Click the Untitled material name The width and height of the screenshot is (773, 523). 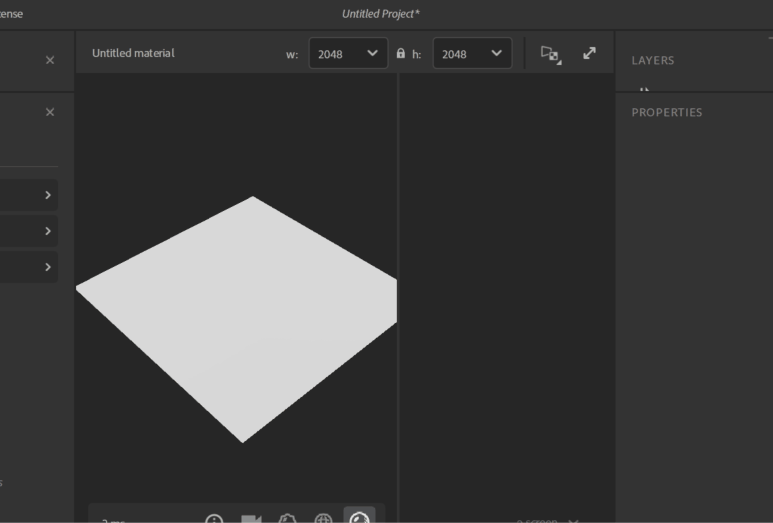[133, 53]
